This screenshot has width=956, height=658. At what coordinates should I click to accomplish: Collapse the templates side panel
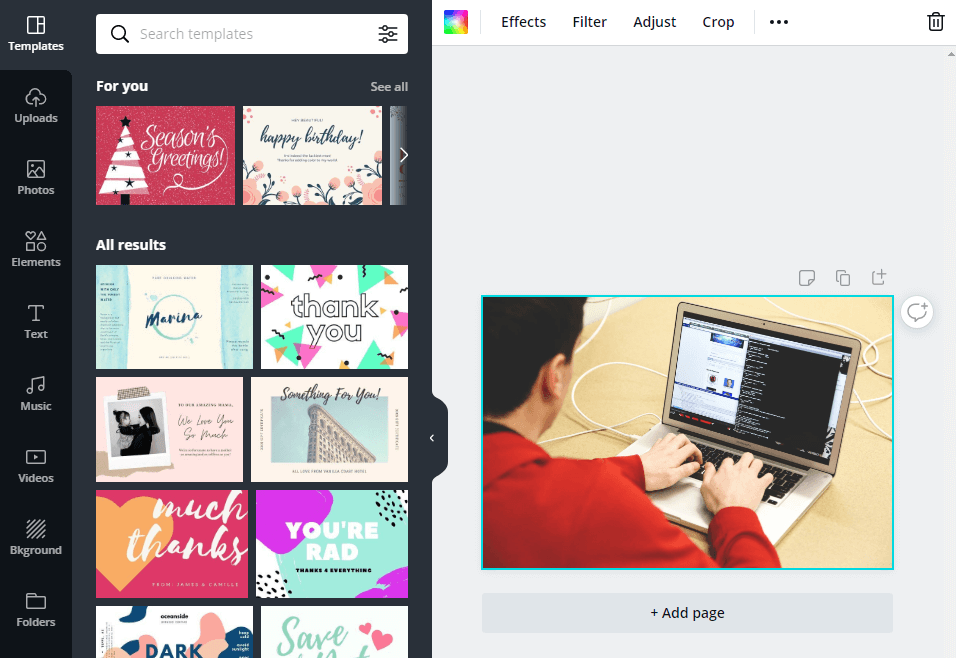coord(432,437)
